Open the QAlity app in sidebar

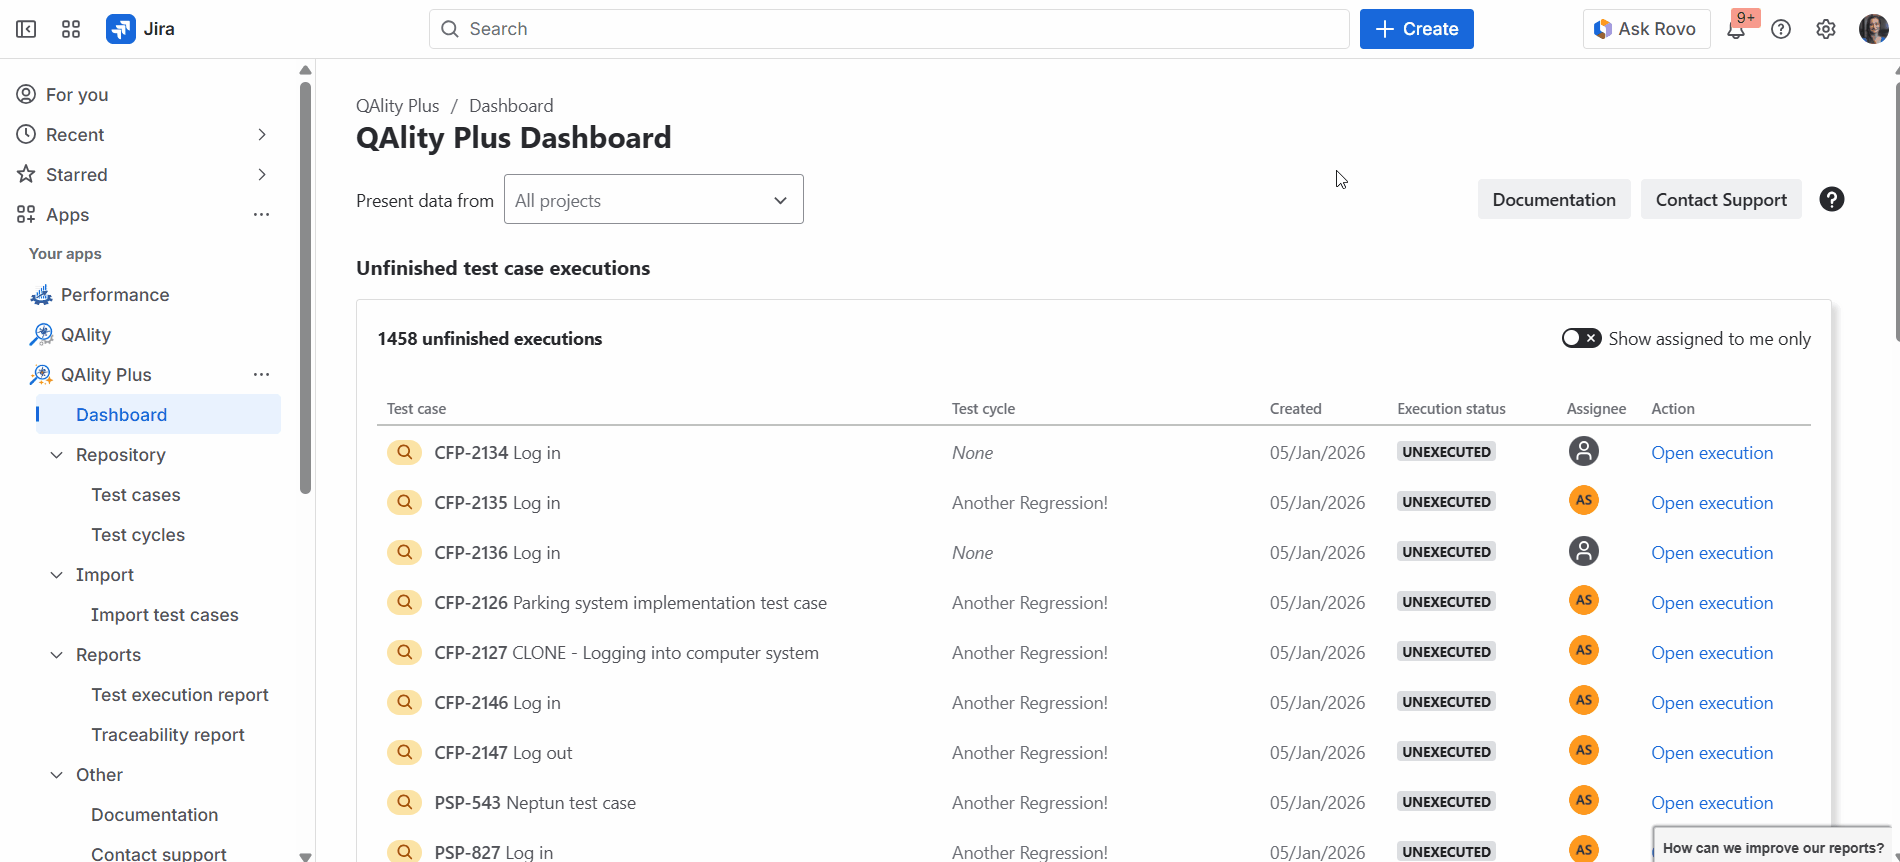pos(86,335)
